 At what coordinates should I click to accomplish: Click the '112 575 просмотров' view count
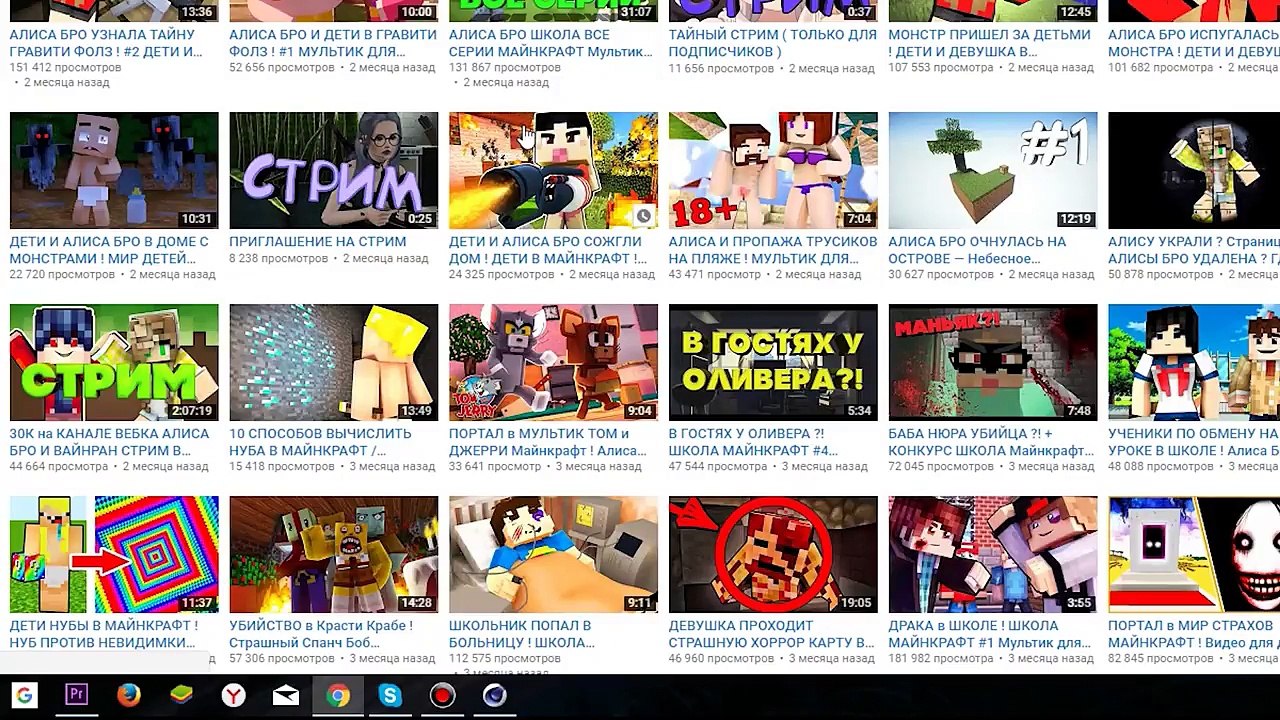505,658
